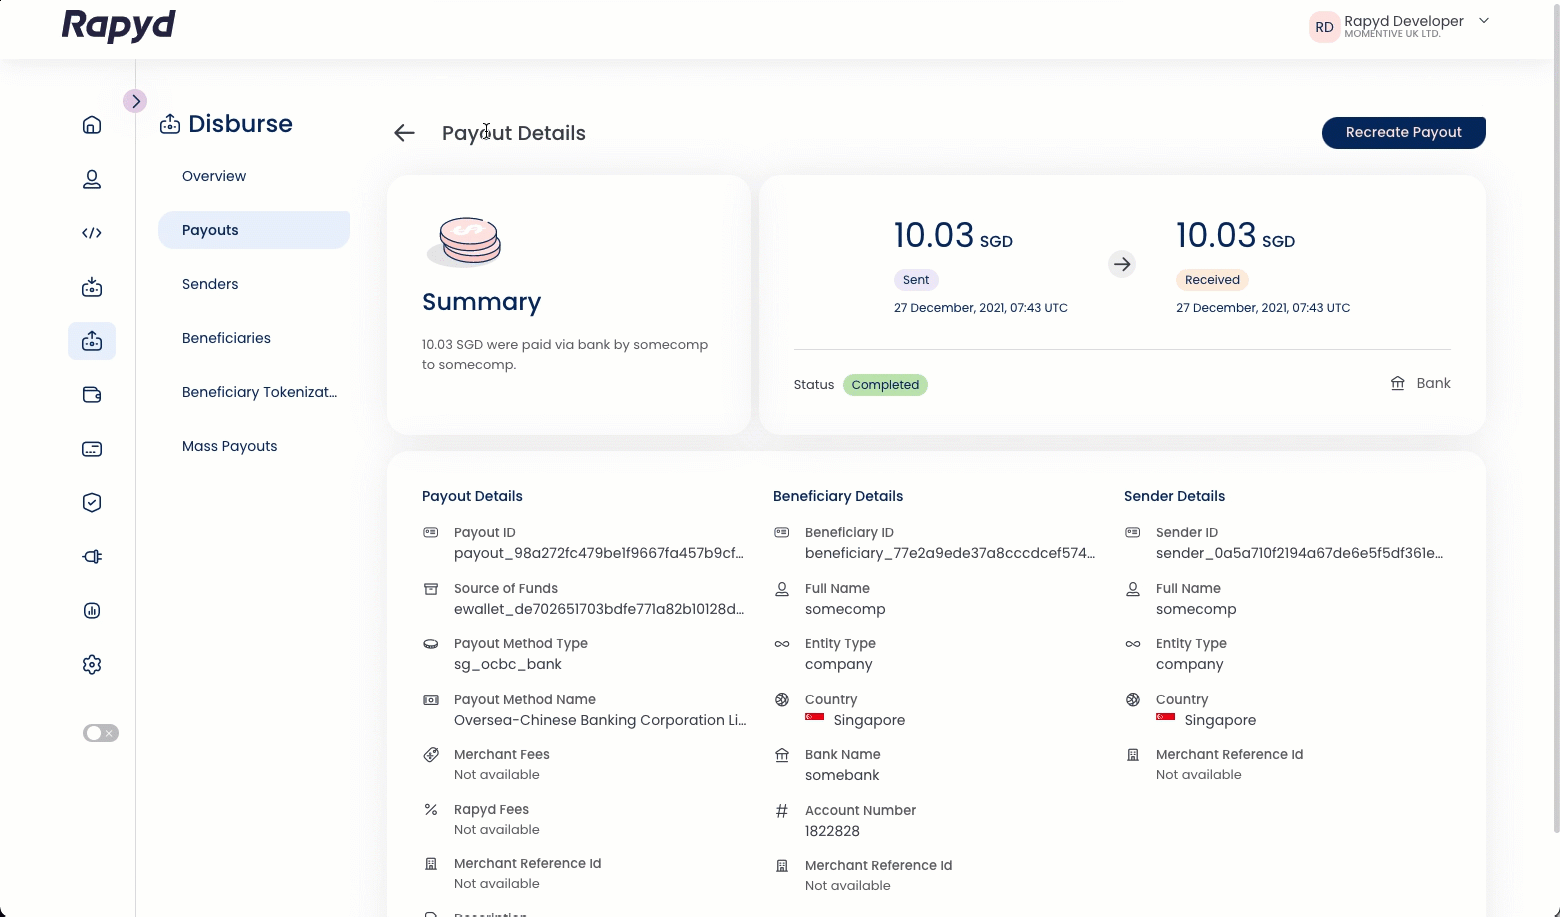Click the Bank building icon in summary
The height and width of the screenshot is (917, 1560).
pos(1398,383)
